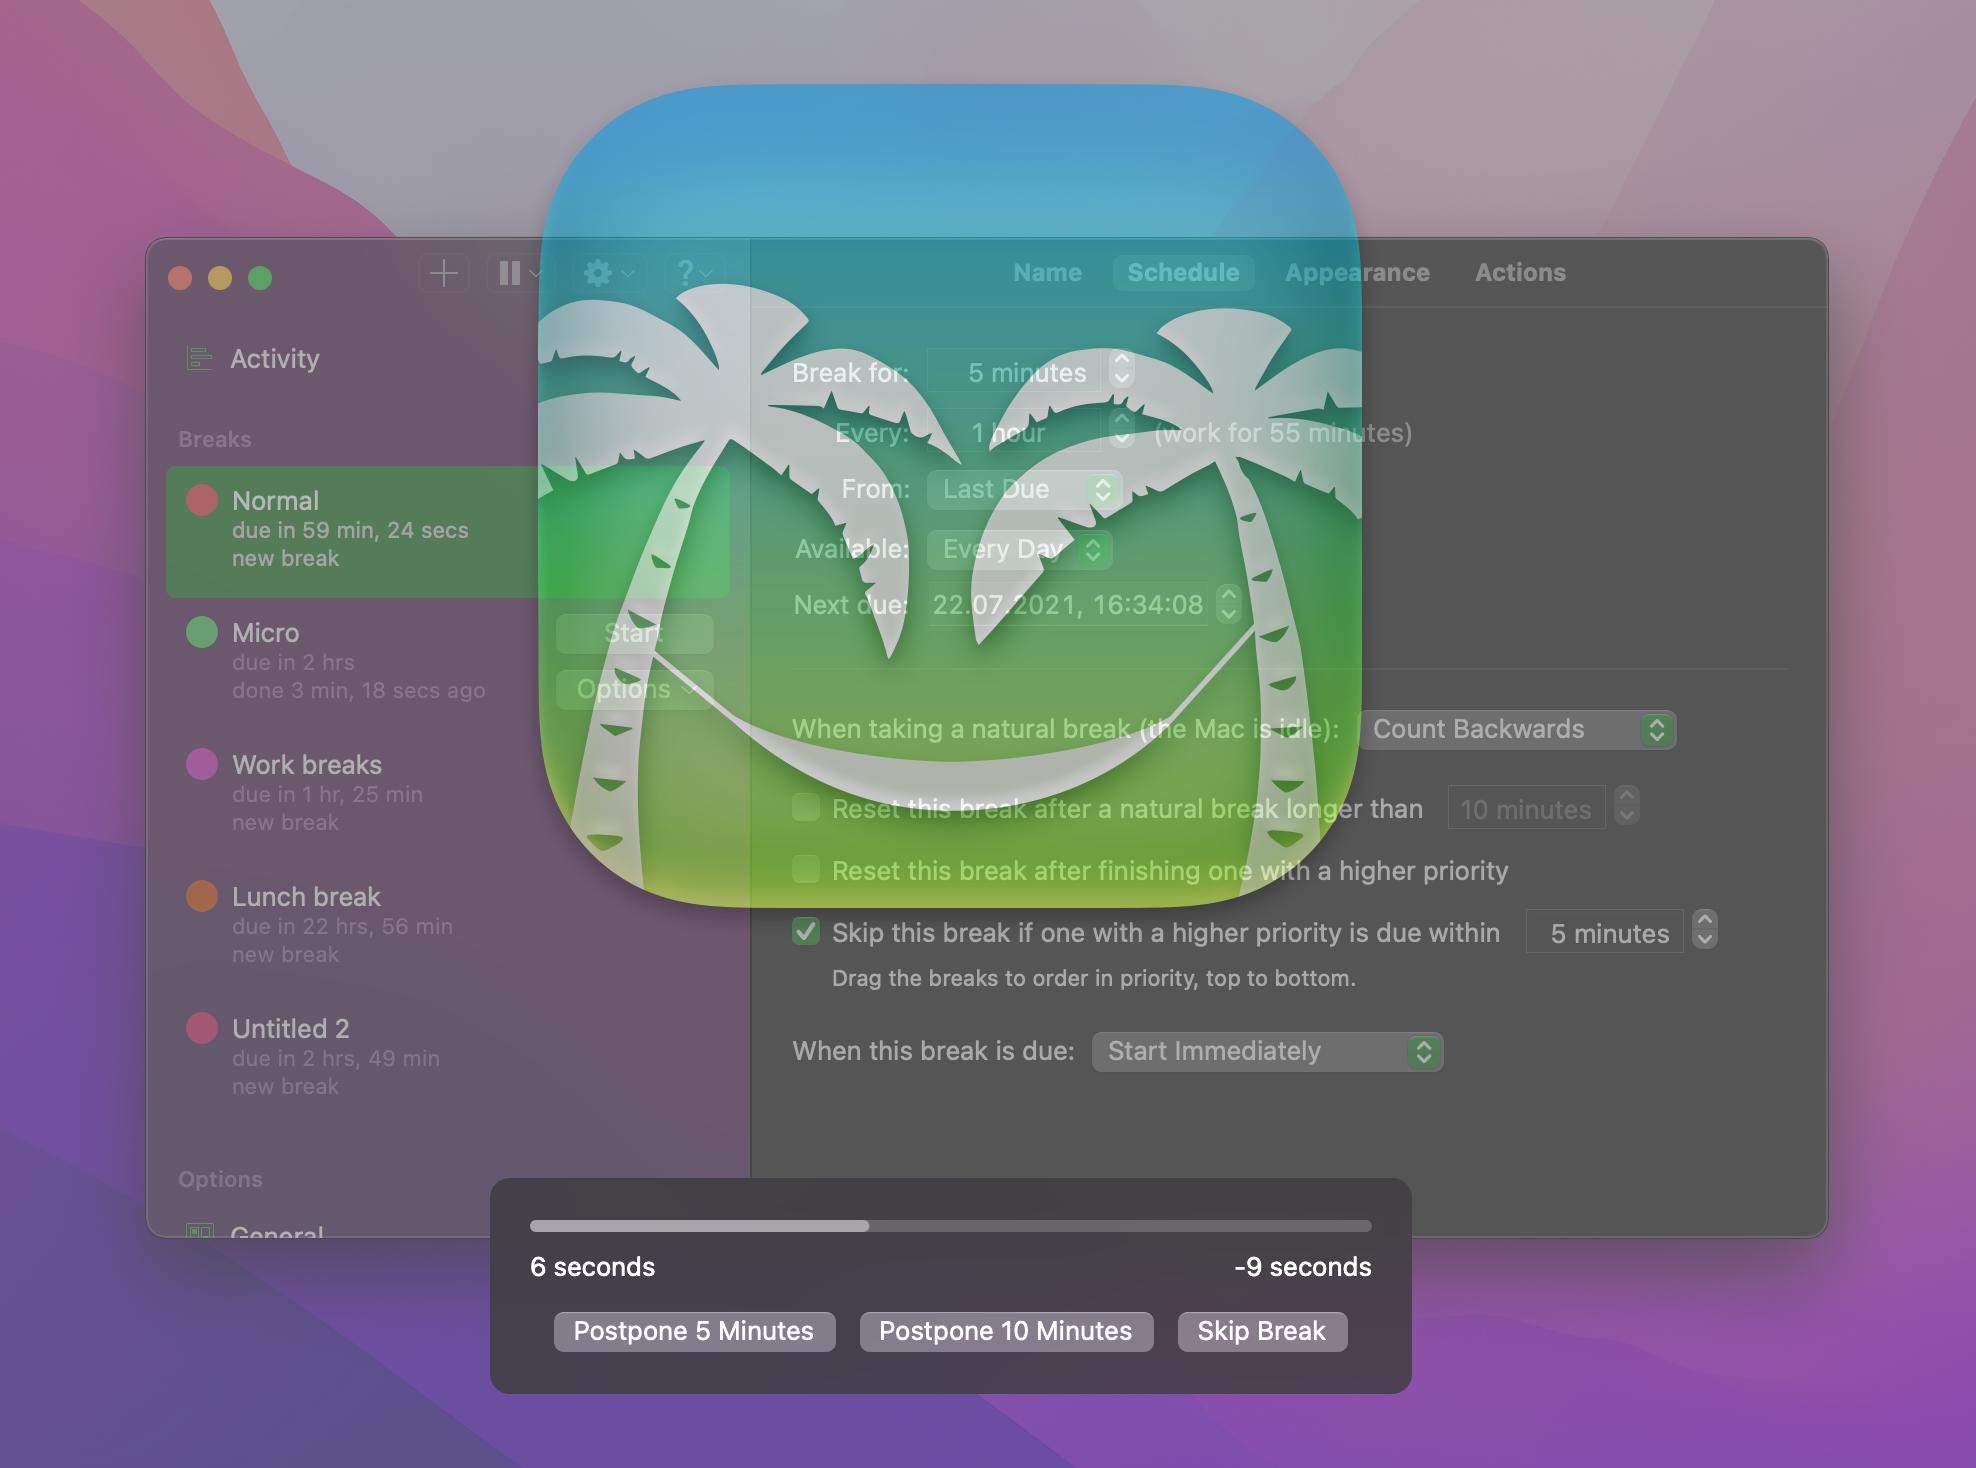Select the Normal break in the list
This screenshot has height=1468, width=1976.
447,531
